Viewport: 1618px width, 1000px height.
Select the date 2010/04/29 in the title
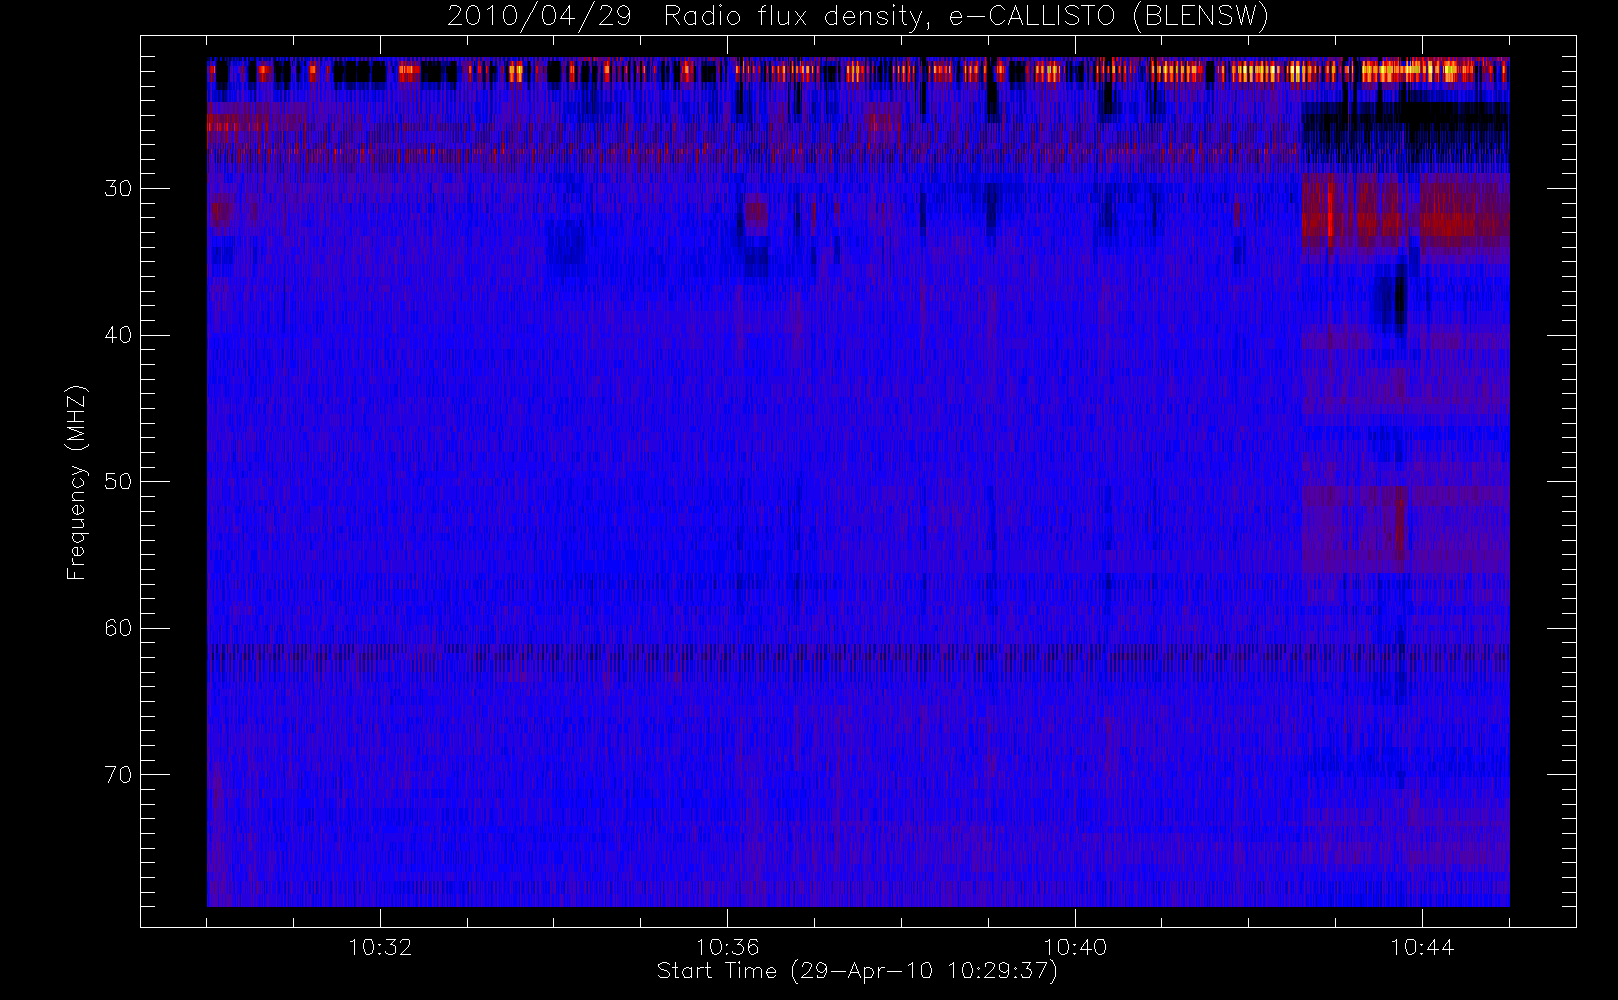539,17
